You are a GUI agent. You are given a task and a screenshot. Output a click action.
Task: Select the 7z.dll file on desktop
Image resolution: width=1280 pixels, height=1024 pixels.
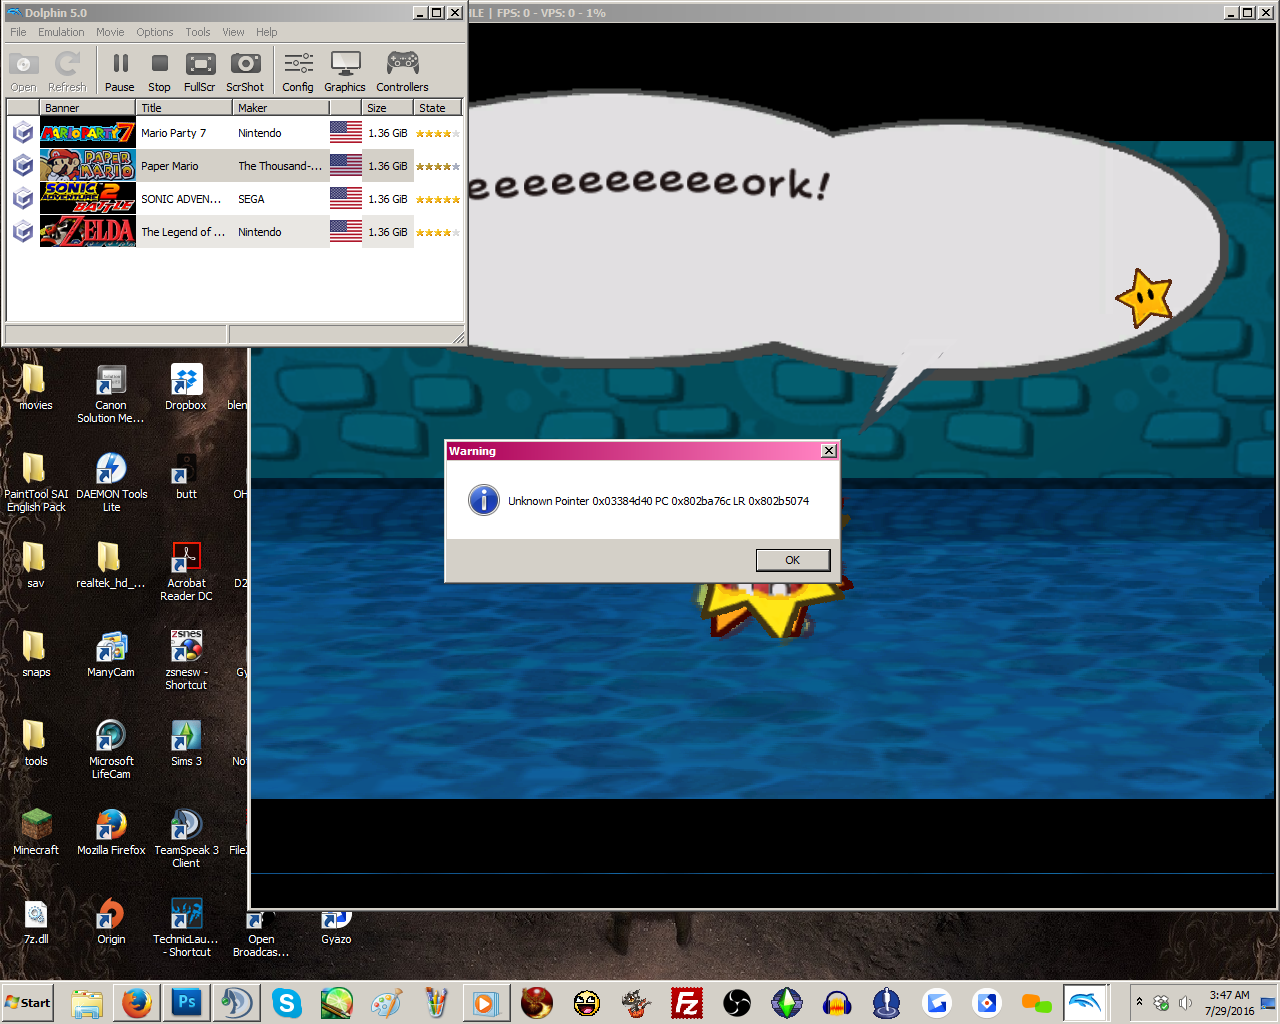click(x=36, y=921)
